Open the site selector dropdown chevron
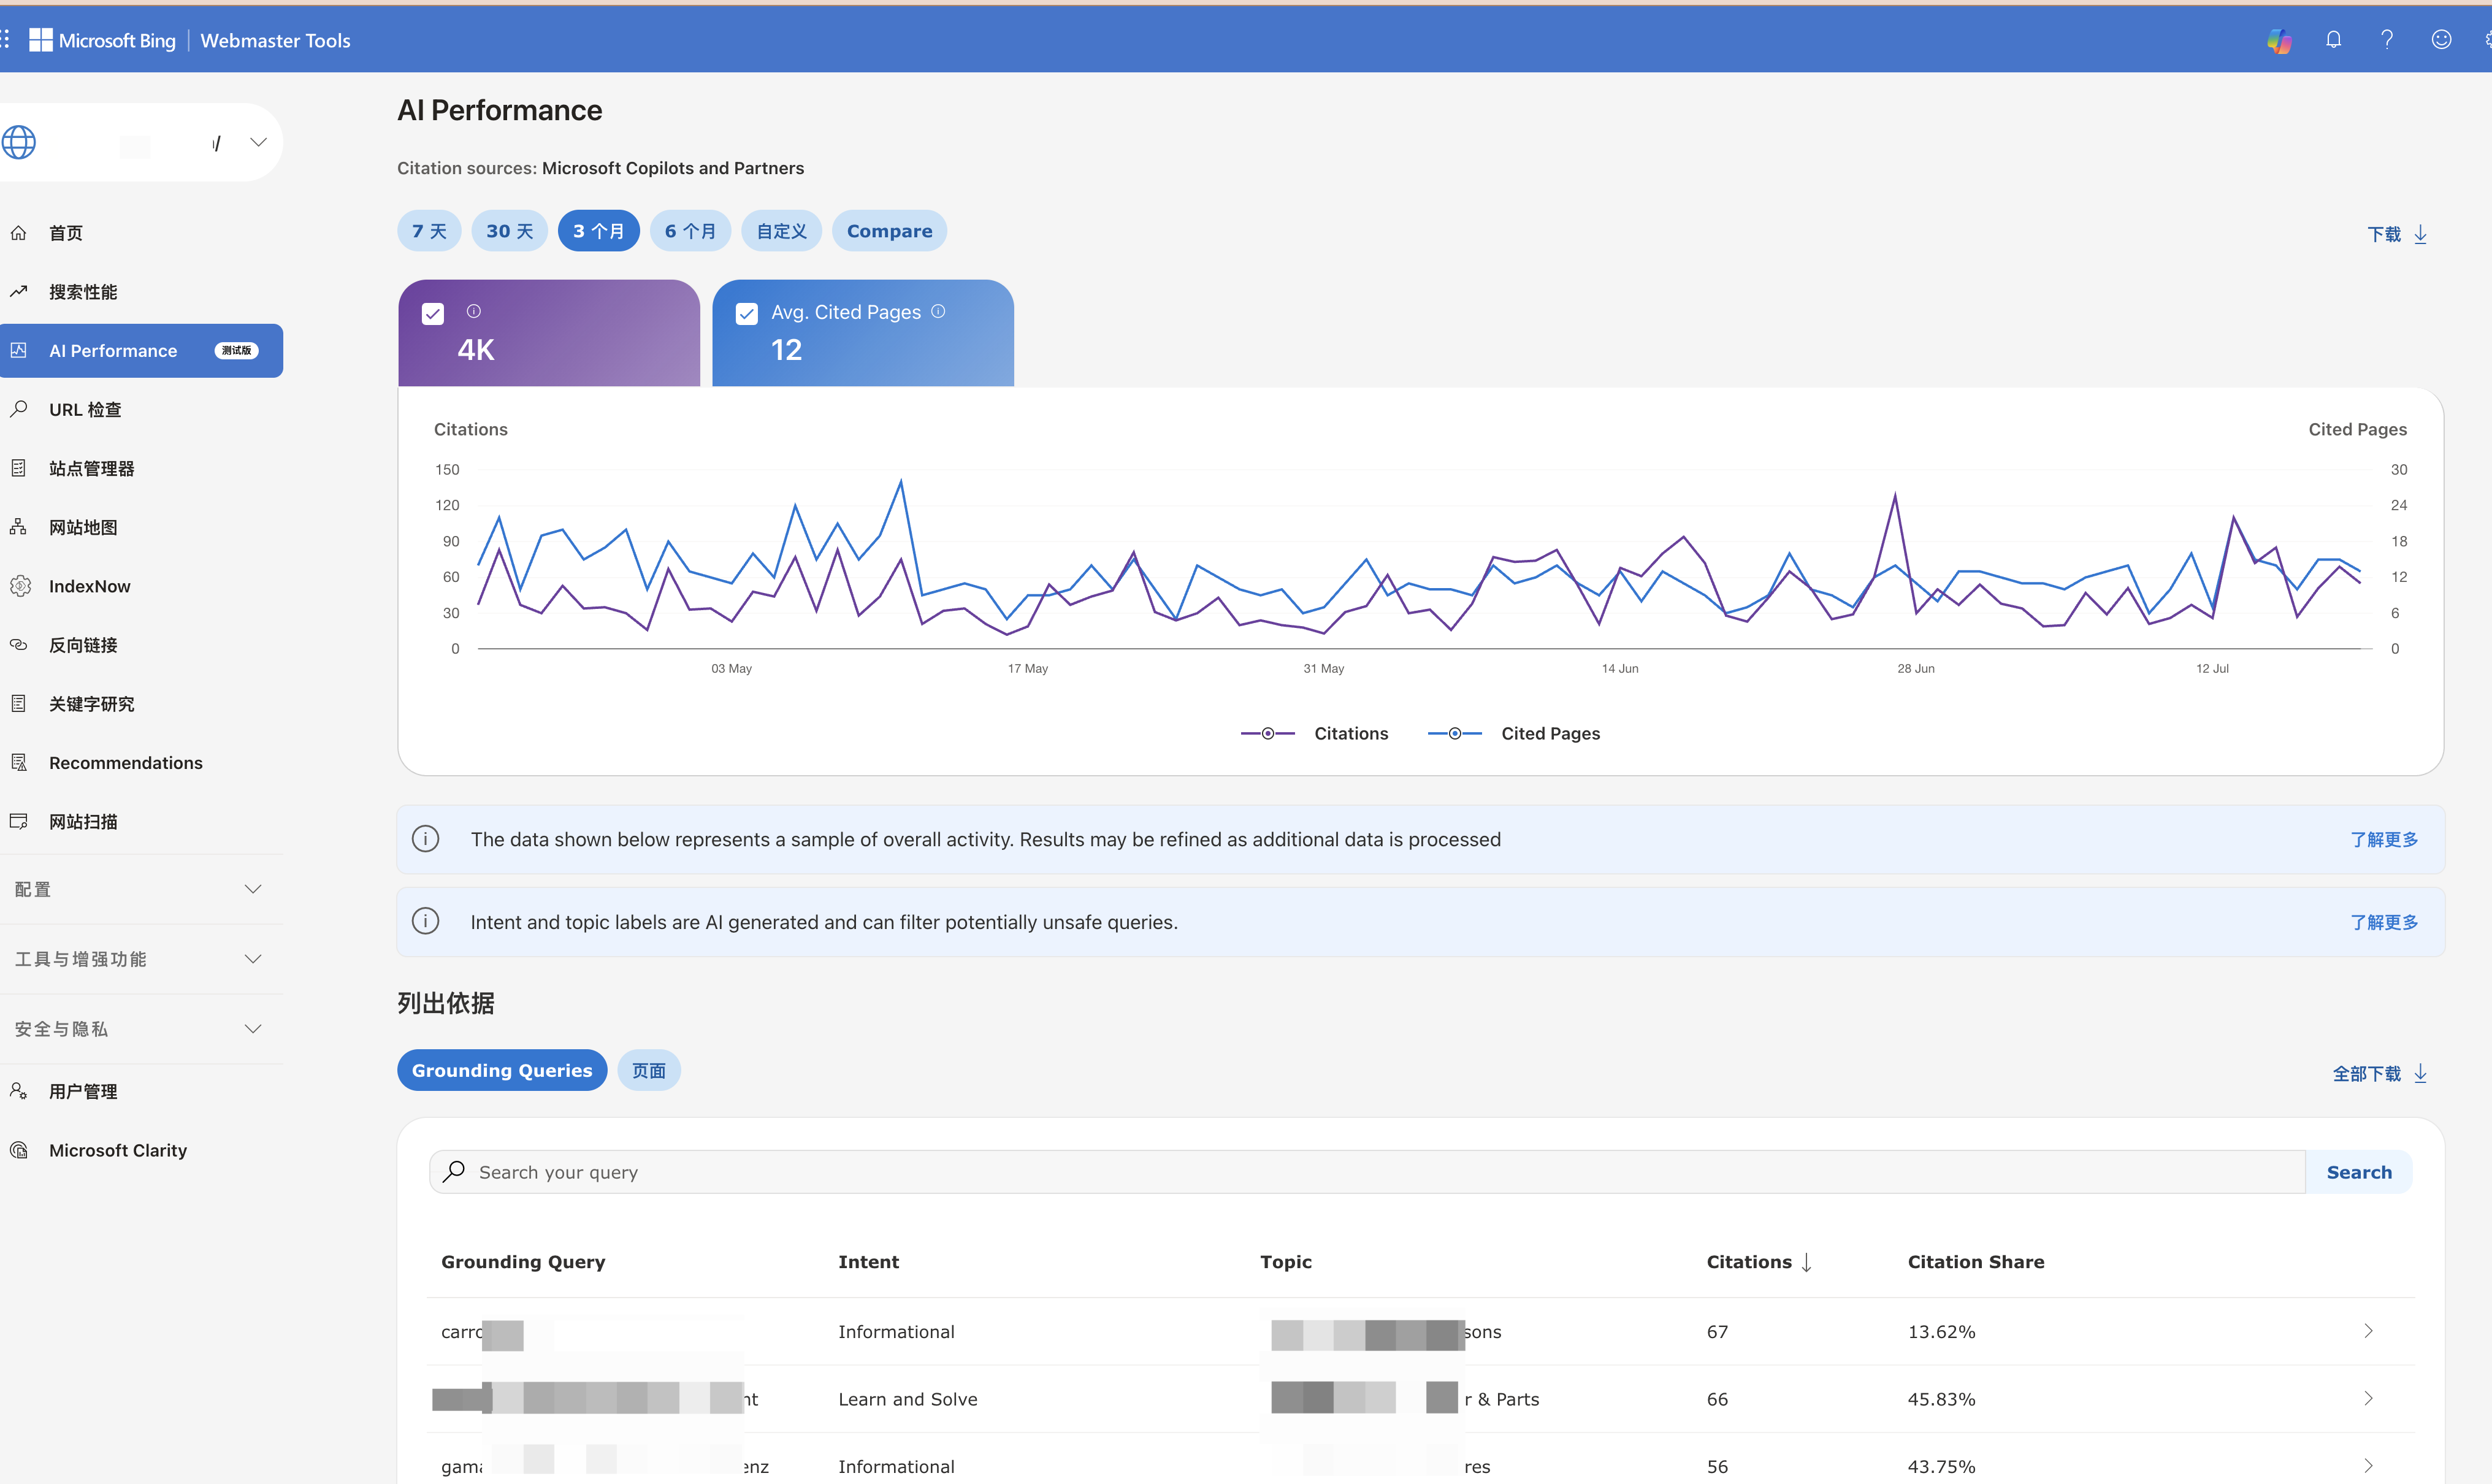Image resolution: width=2492 pixels, height=1484 pixels. pyautogui.click(x=258, y=142)
